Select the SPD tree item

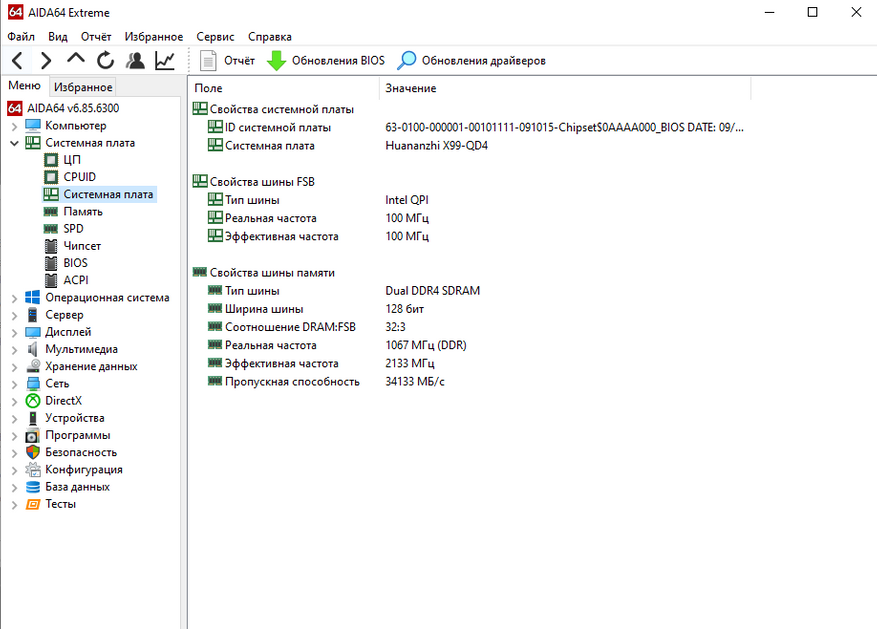[x=73, y=229]
